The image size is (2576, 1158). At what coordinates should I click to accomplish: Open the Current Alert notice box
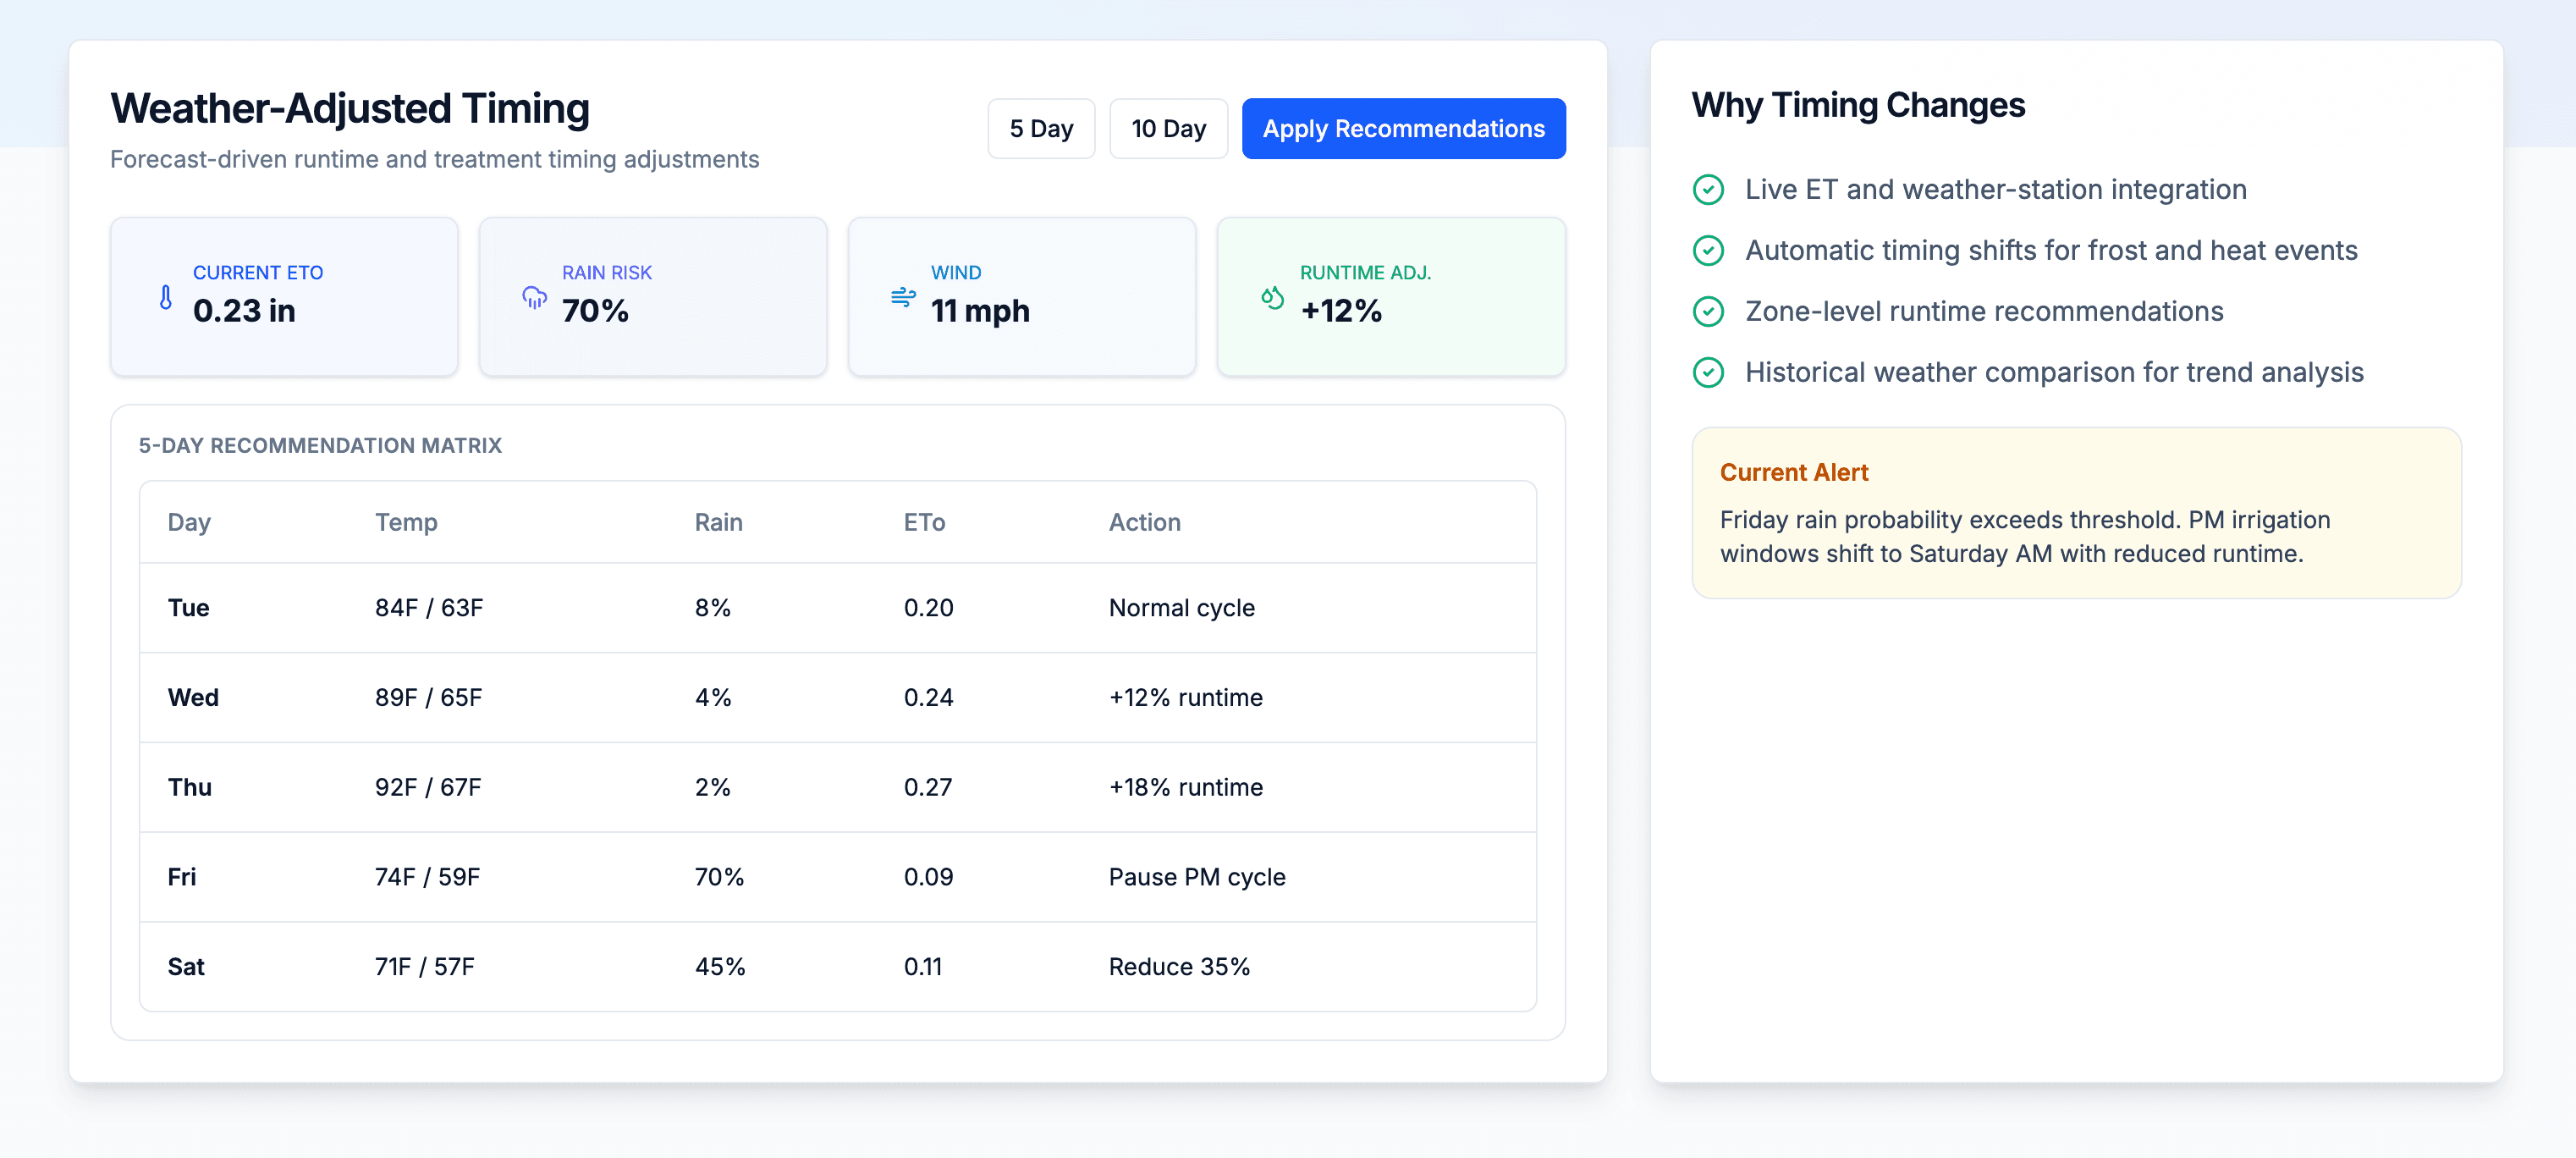click(x=2076, y=512)
